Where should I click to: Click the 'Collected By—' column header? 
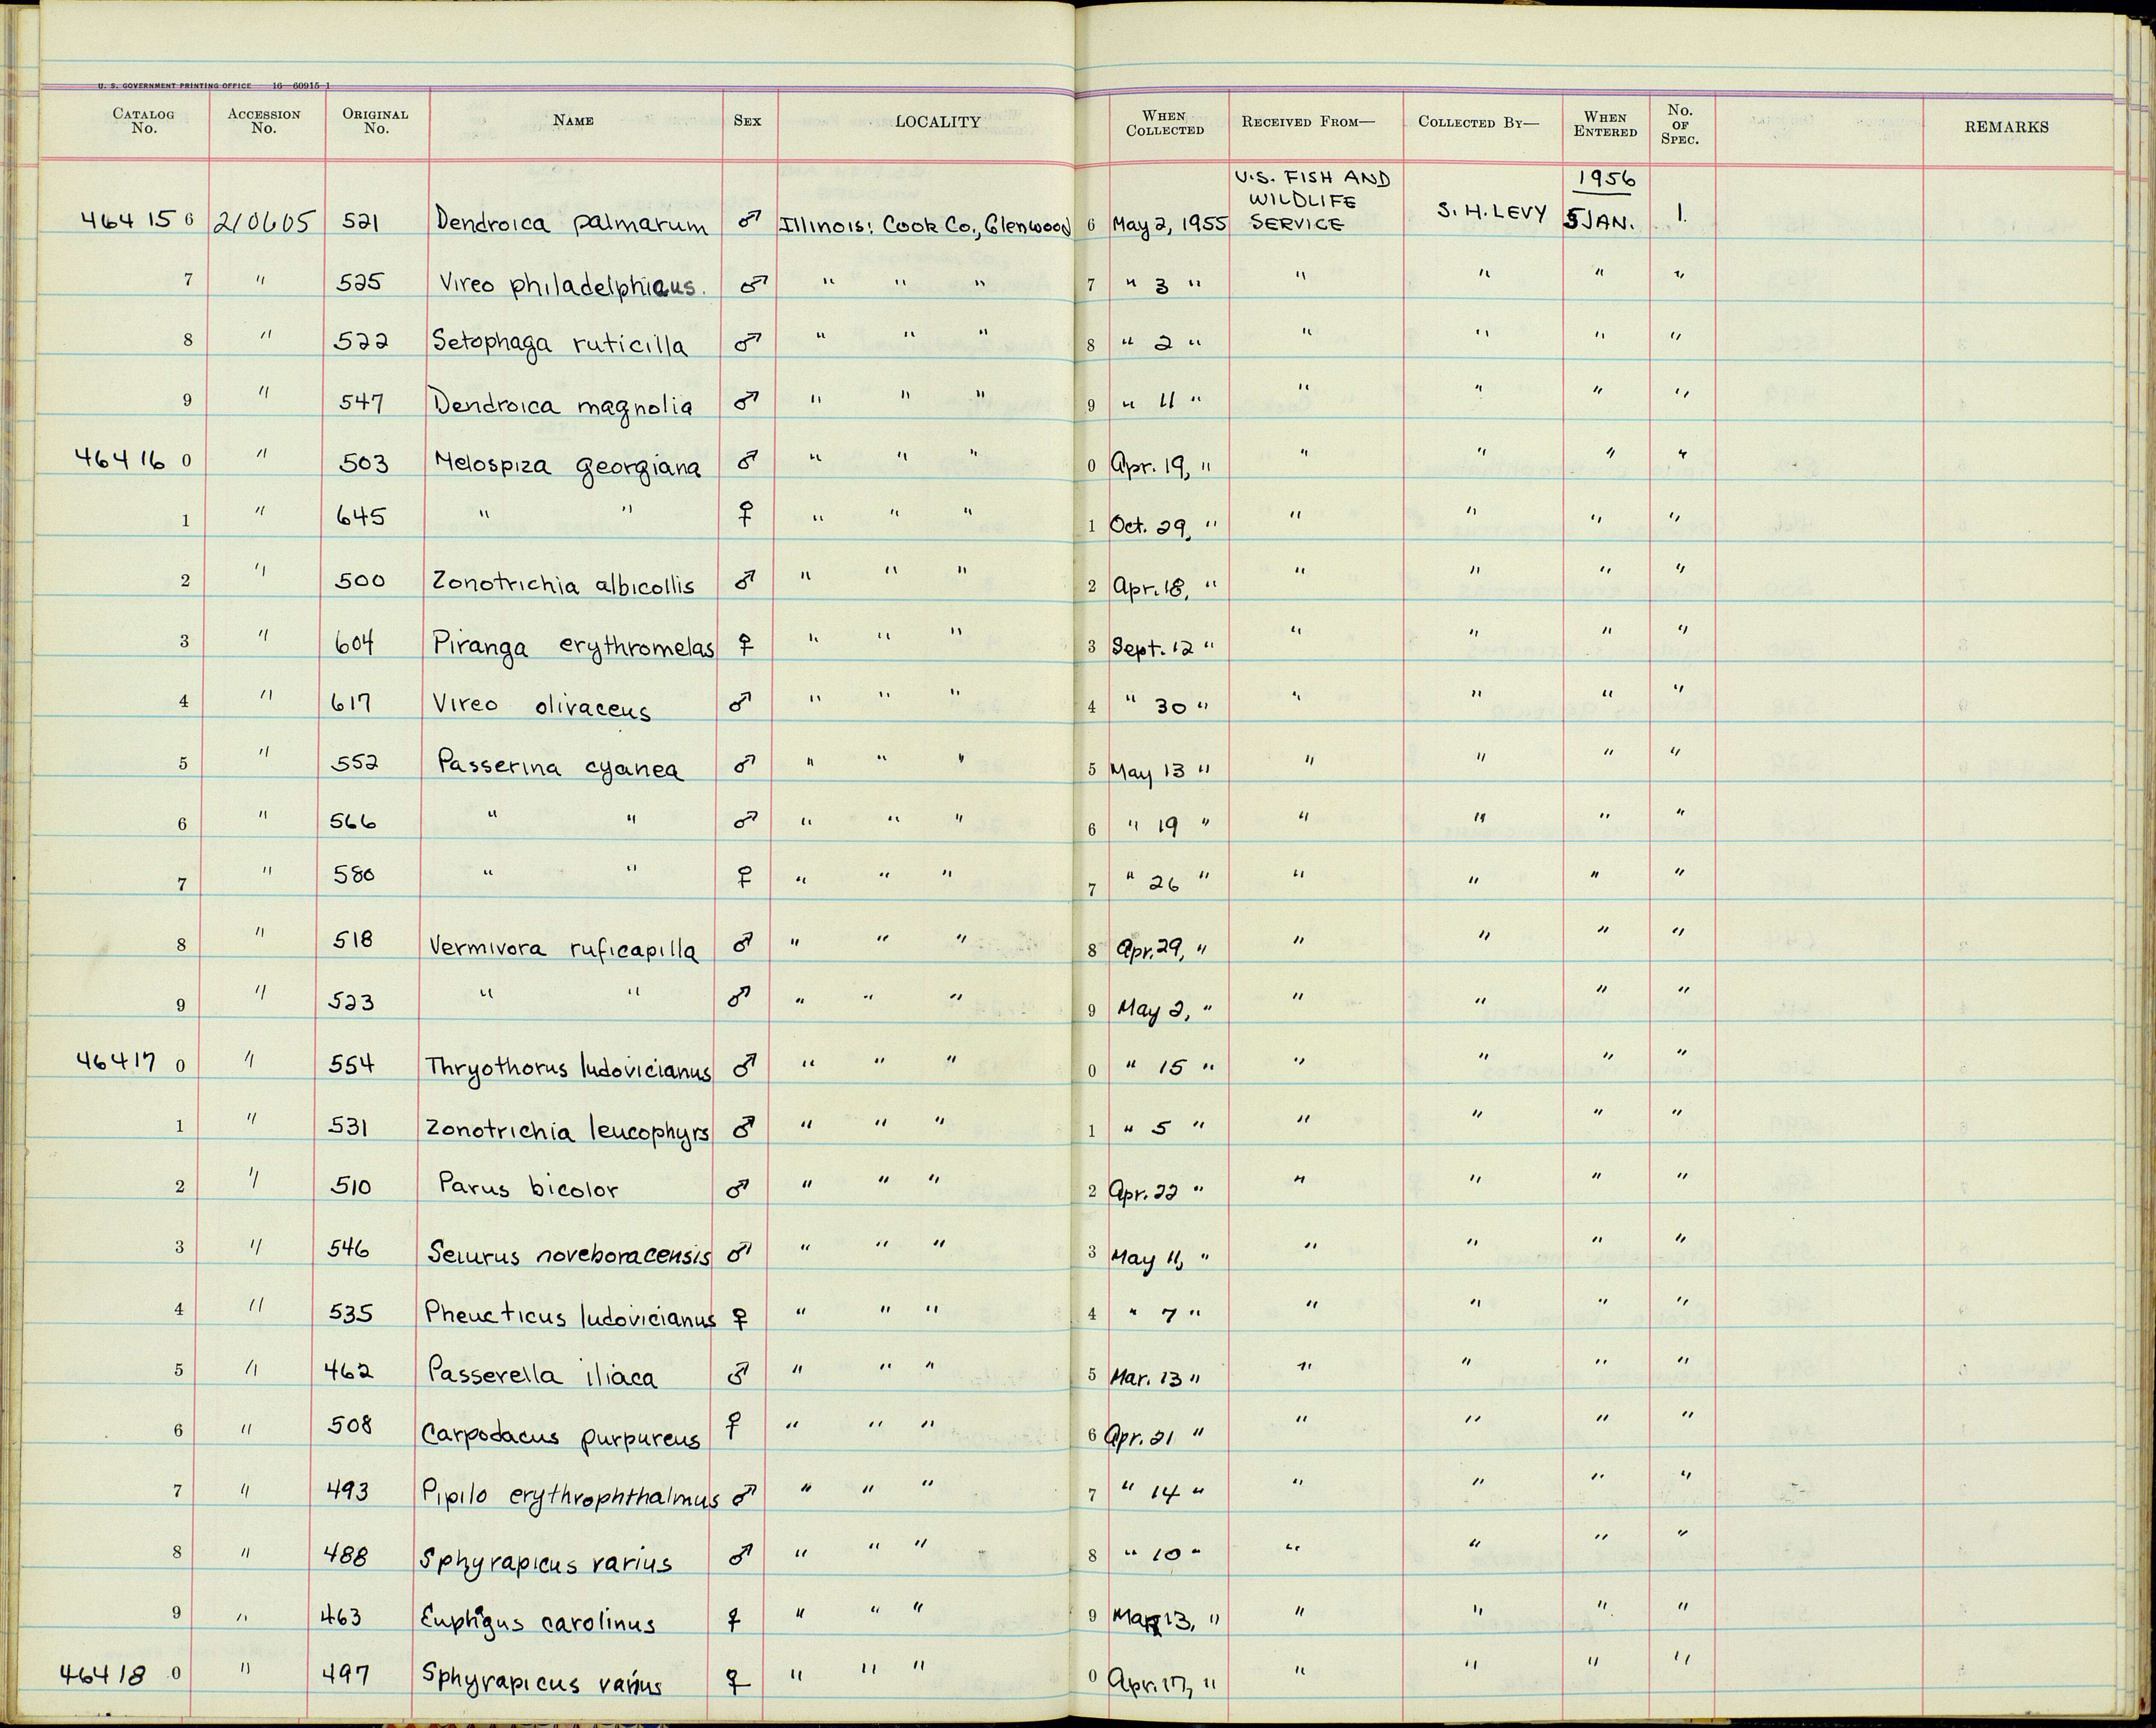point(1478,122)
